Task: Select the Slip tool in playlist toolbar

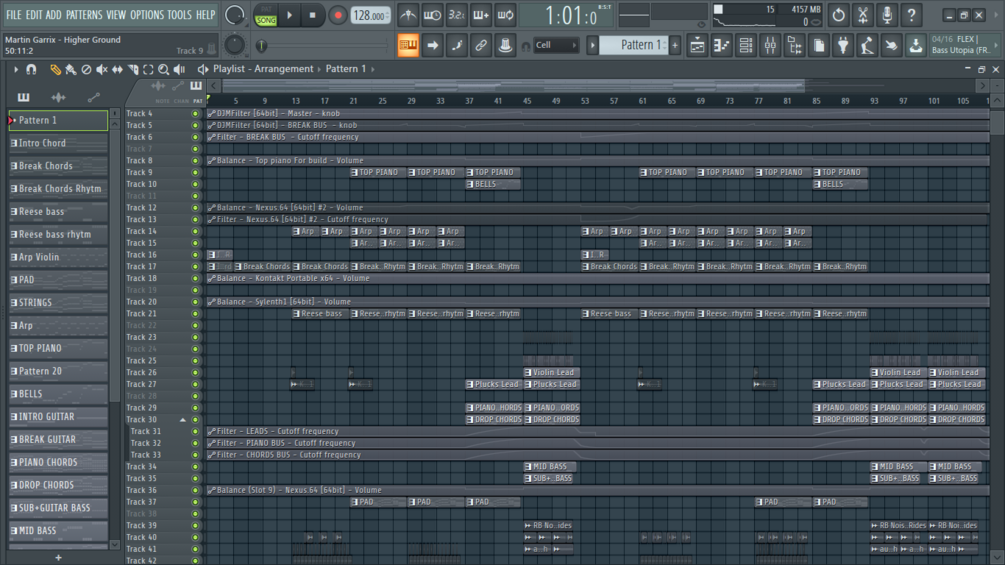Action: pyautogui.click(x=117, y=69)
